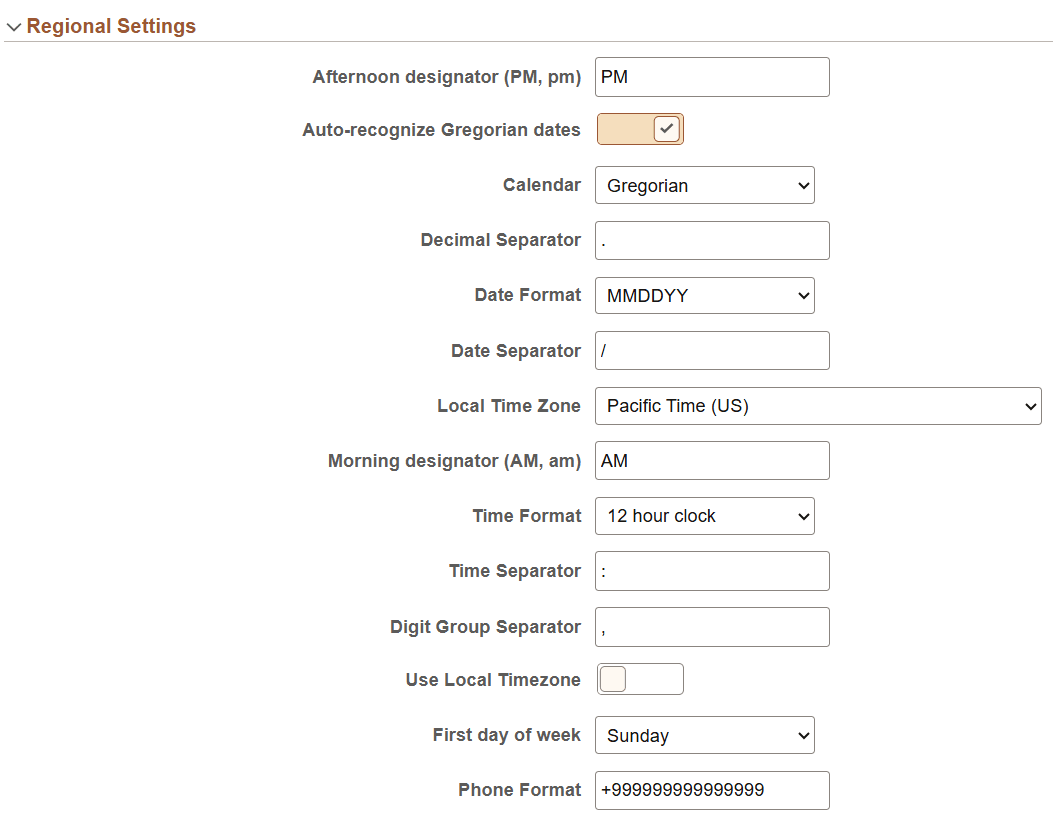This screenshot has height=825, width=1053.
Task: Select Pacific Time (US) combo box
Action: (x=818, y=406)
